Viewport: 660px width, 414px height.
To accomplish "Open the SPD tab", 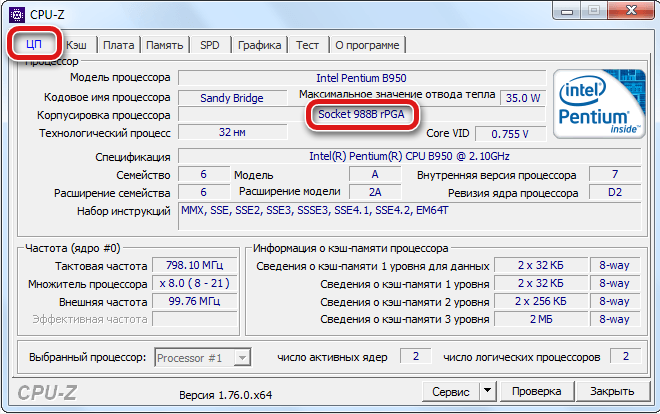I will coord(210,45).
